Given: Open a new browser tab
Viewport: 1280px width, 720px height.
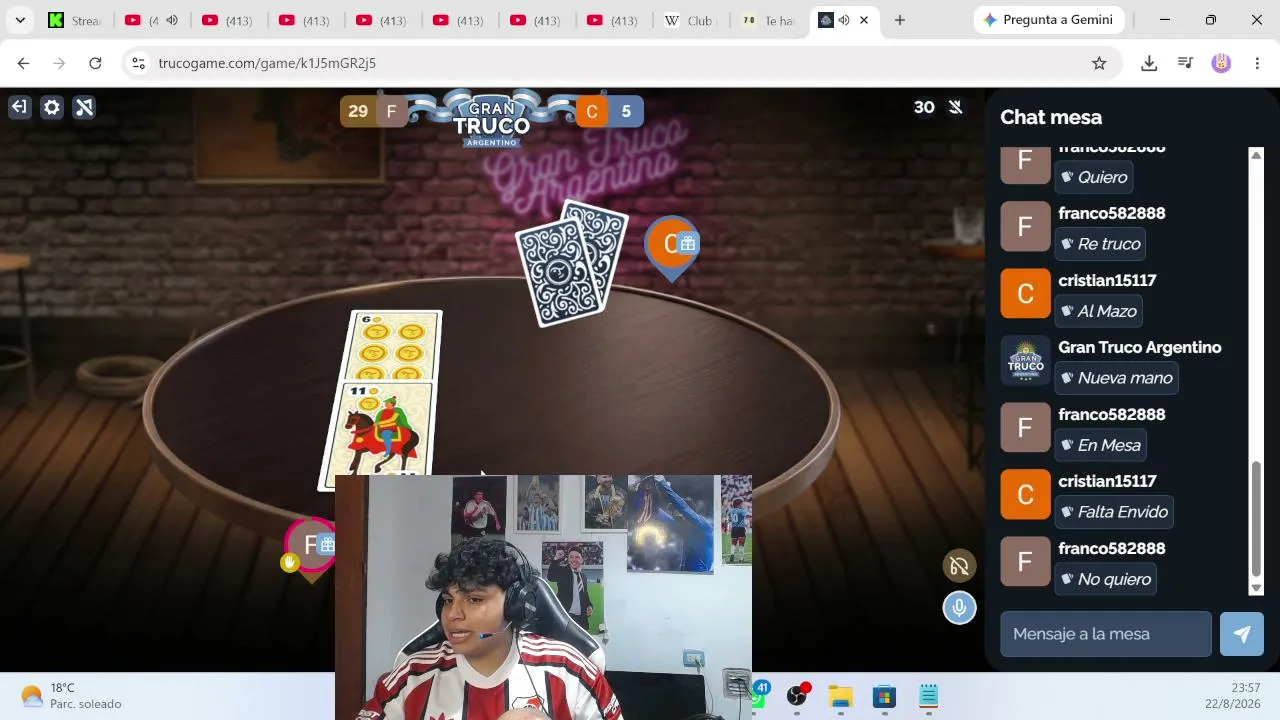Looking at the screenshot, I should tap(900, 20).
